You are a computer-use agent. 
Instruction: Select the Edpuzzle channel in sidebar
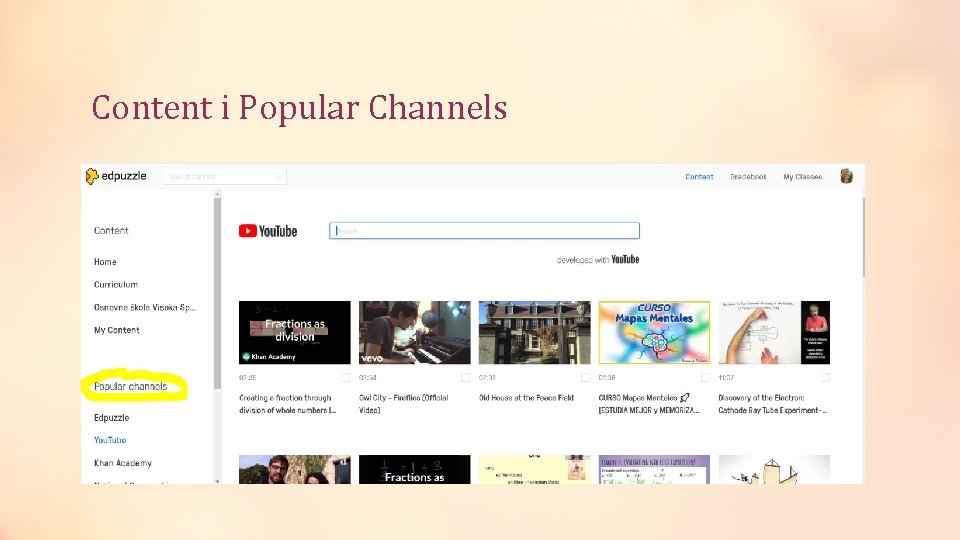[111, 418]
